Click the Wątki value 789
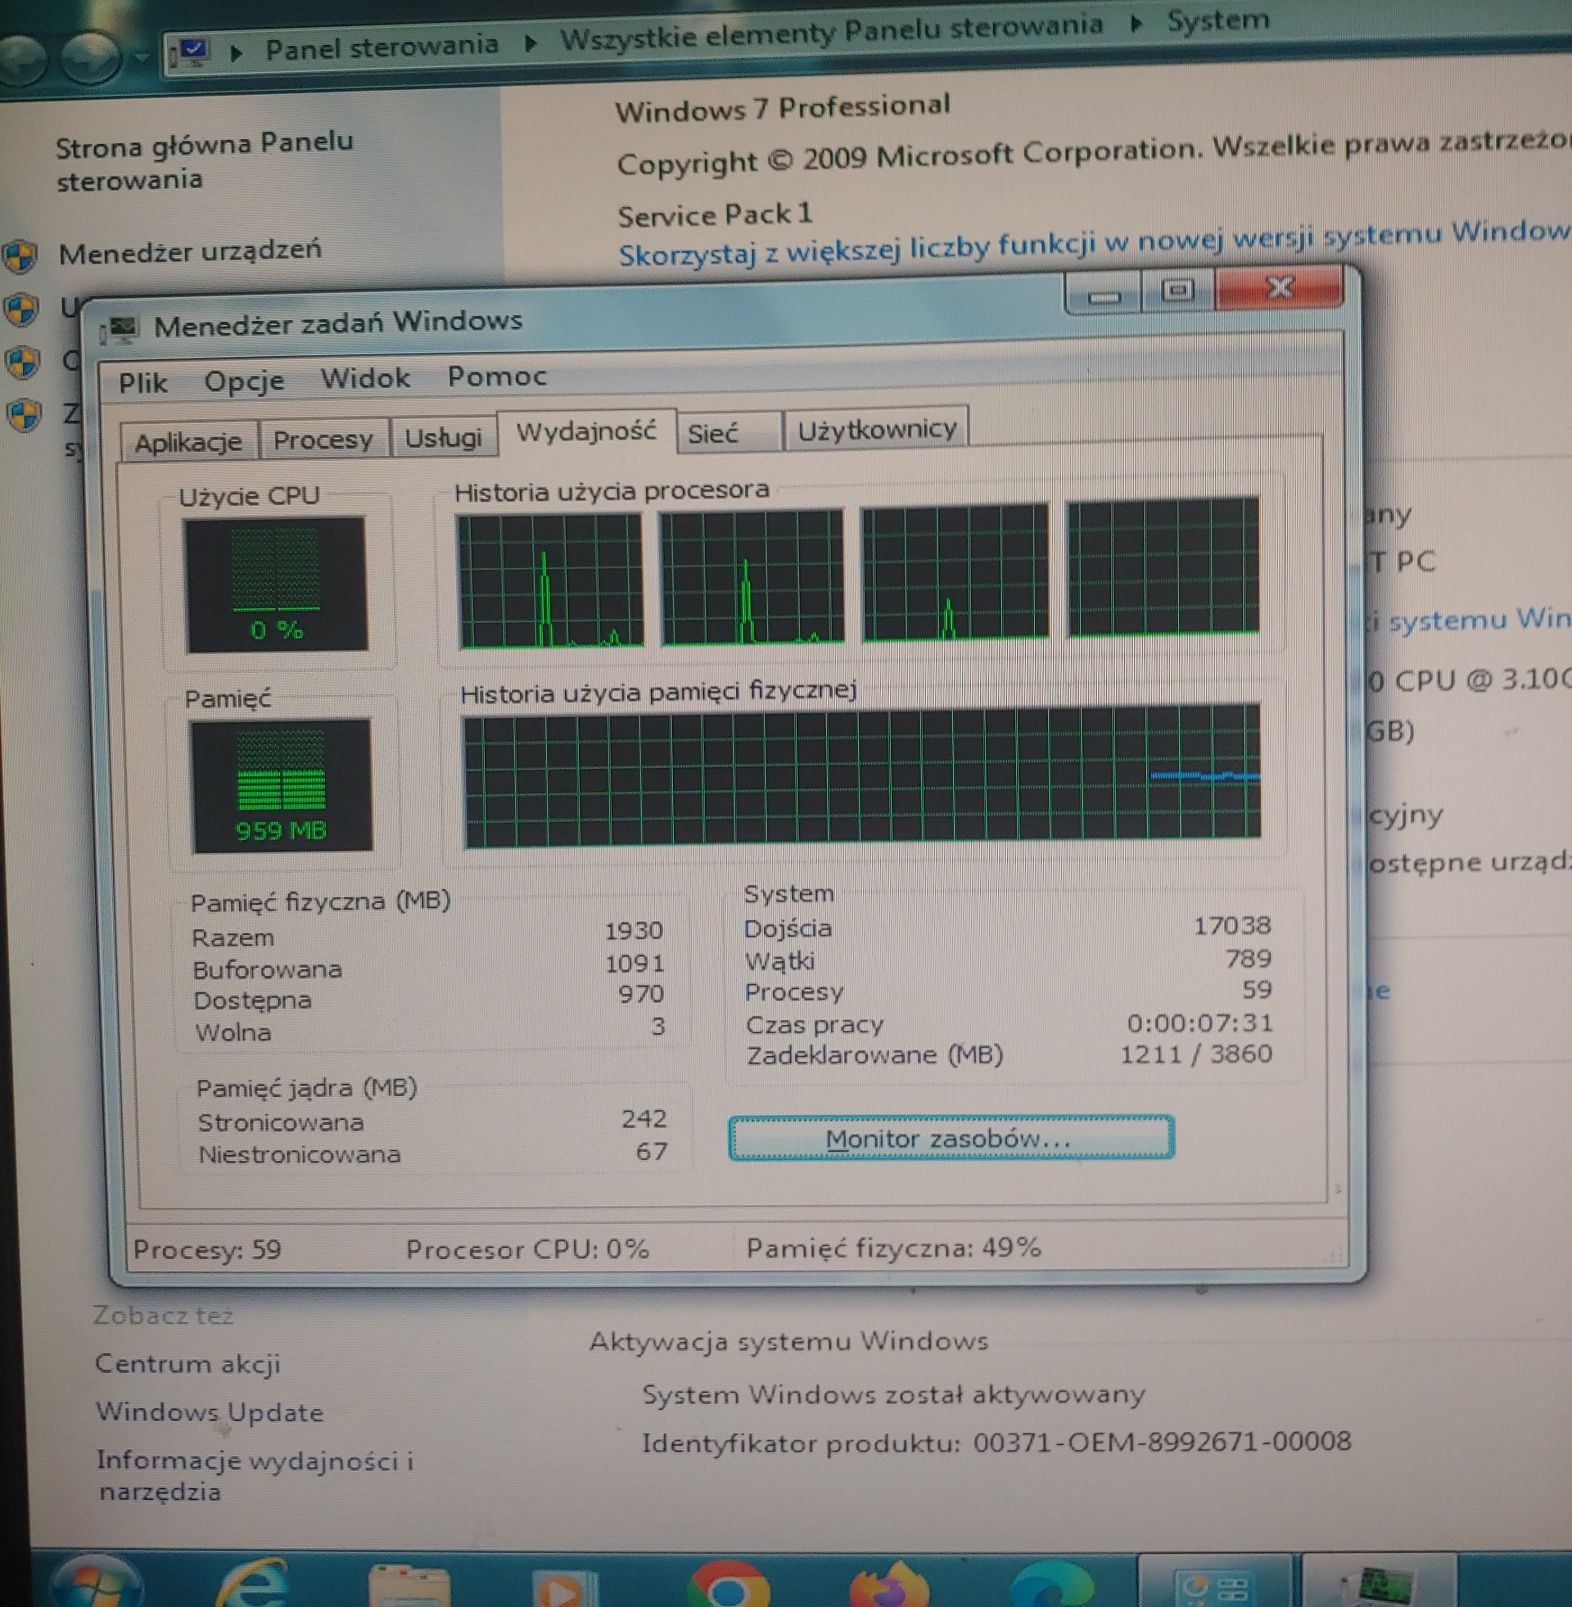Image resolution: width=1572 pixels, height=1607 pixels. [x=1248, y=959]
